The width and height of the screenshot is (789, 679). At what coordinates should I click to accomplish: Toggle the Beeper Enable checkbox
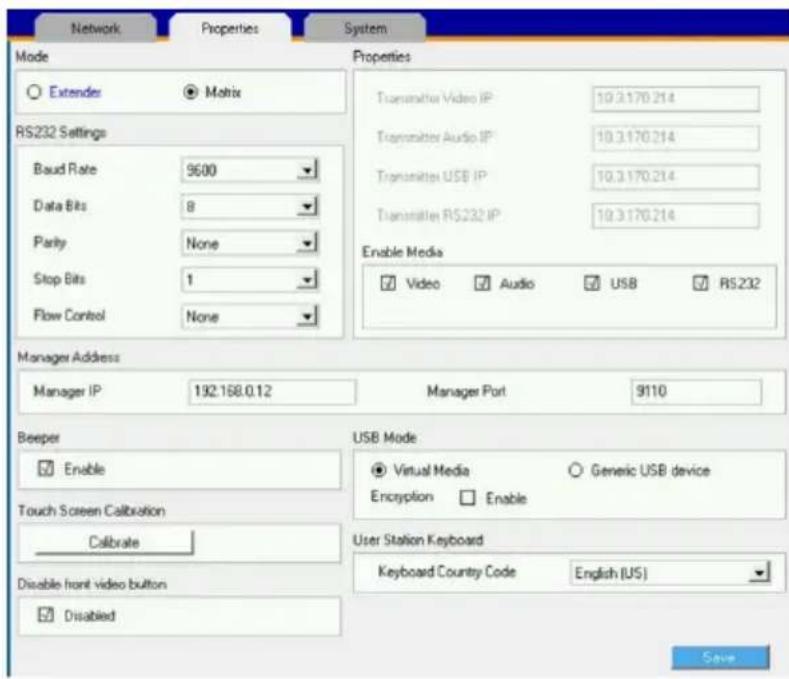pos(46,469)
